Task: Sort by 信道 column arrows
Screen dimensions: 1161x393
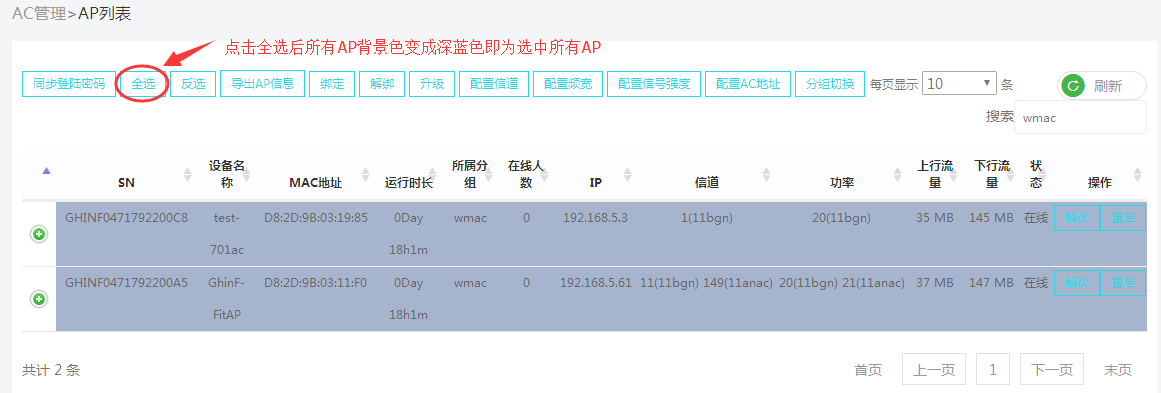Action: click(766, 175)
